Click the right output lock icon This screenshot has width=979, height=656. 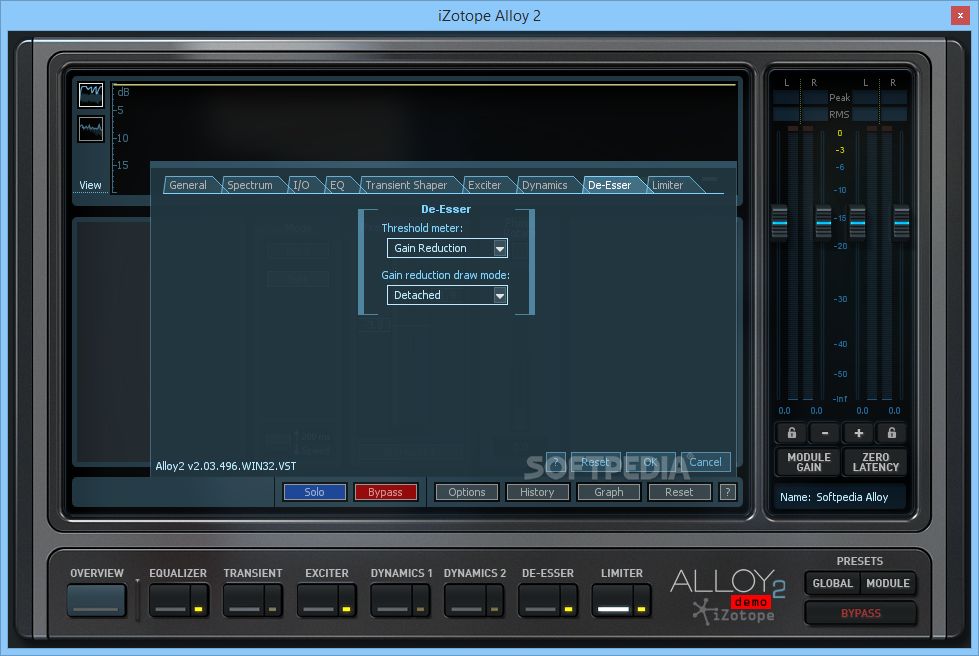pos(892,433)
